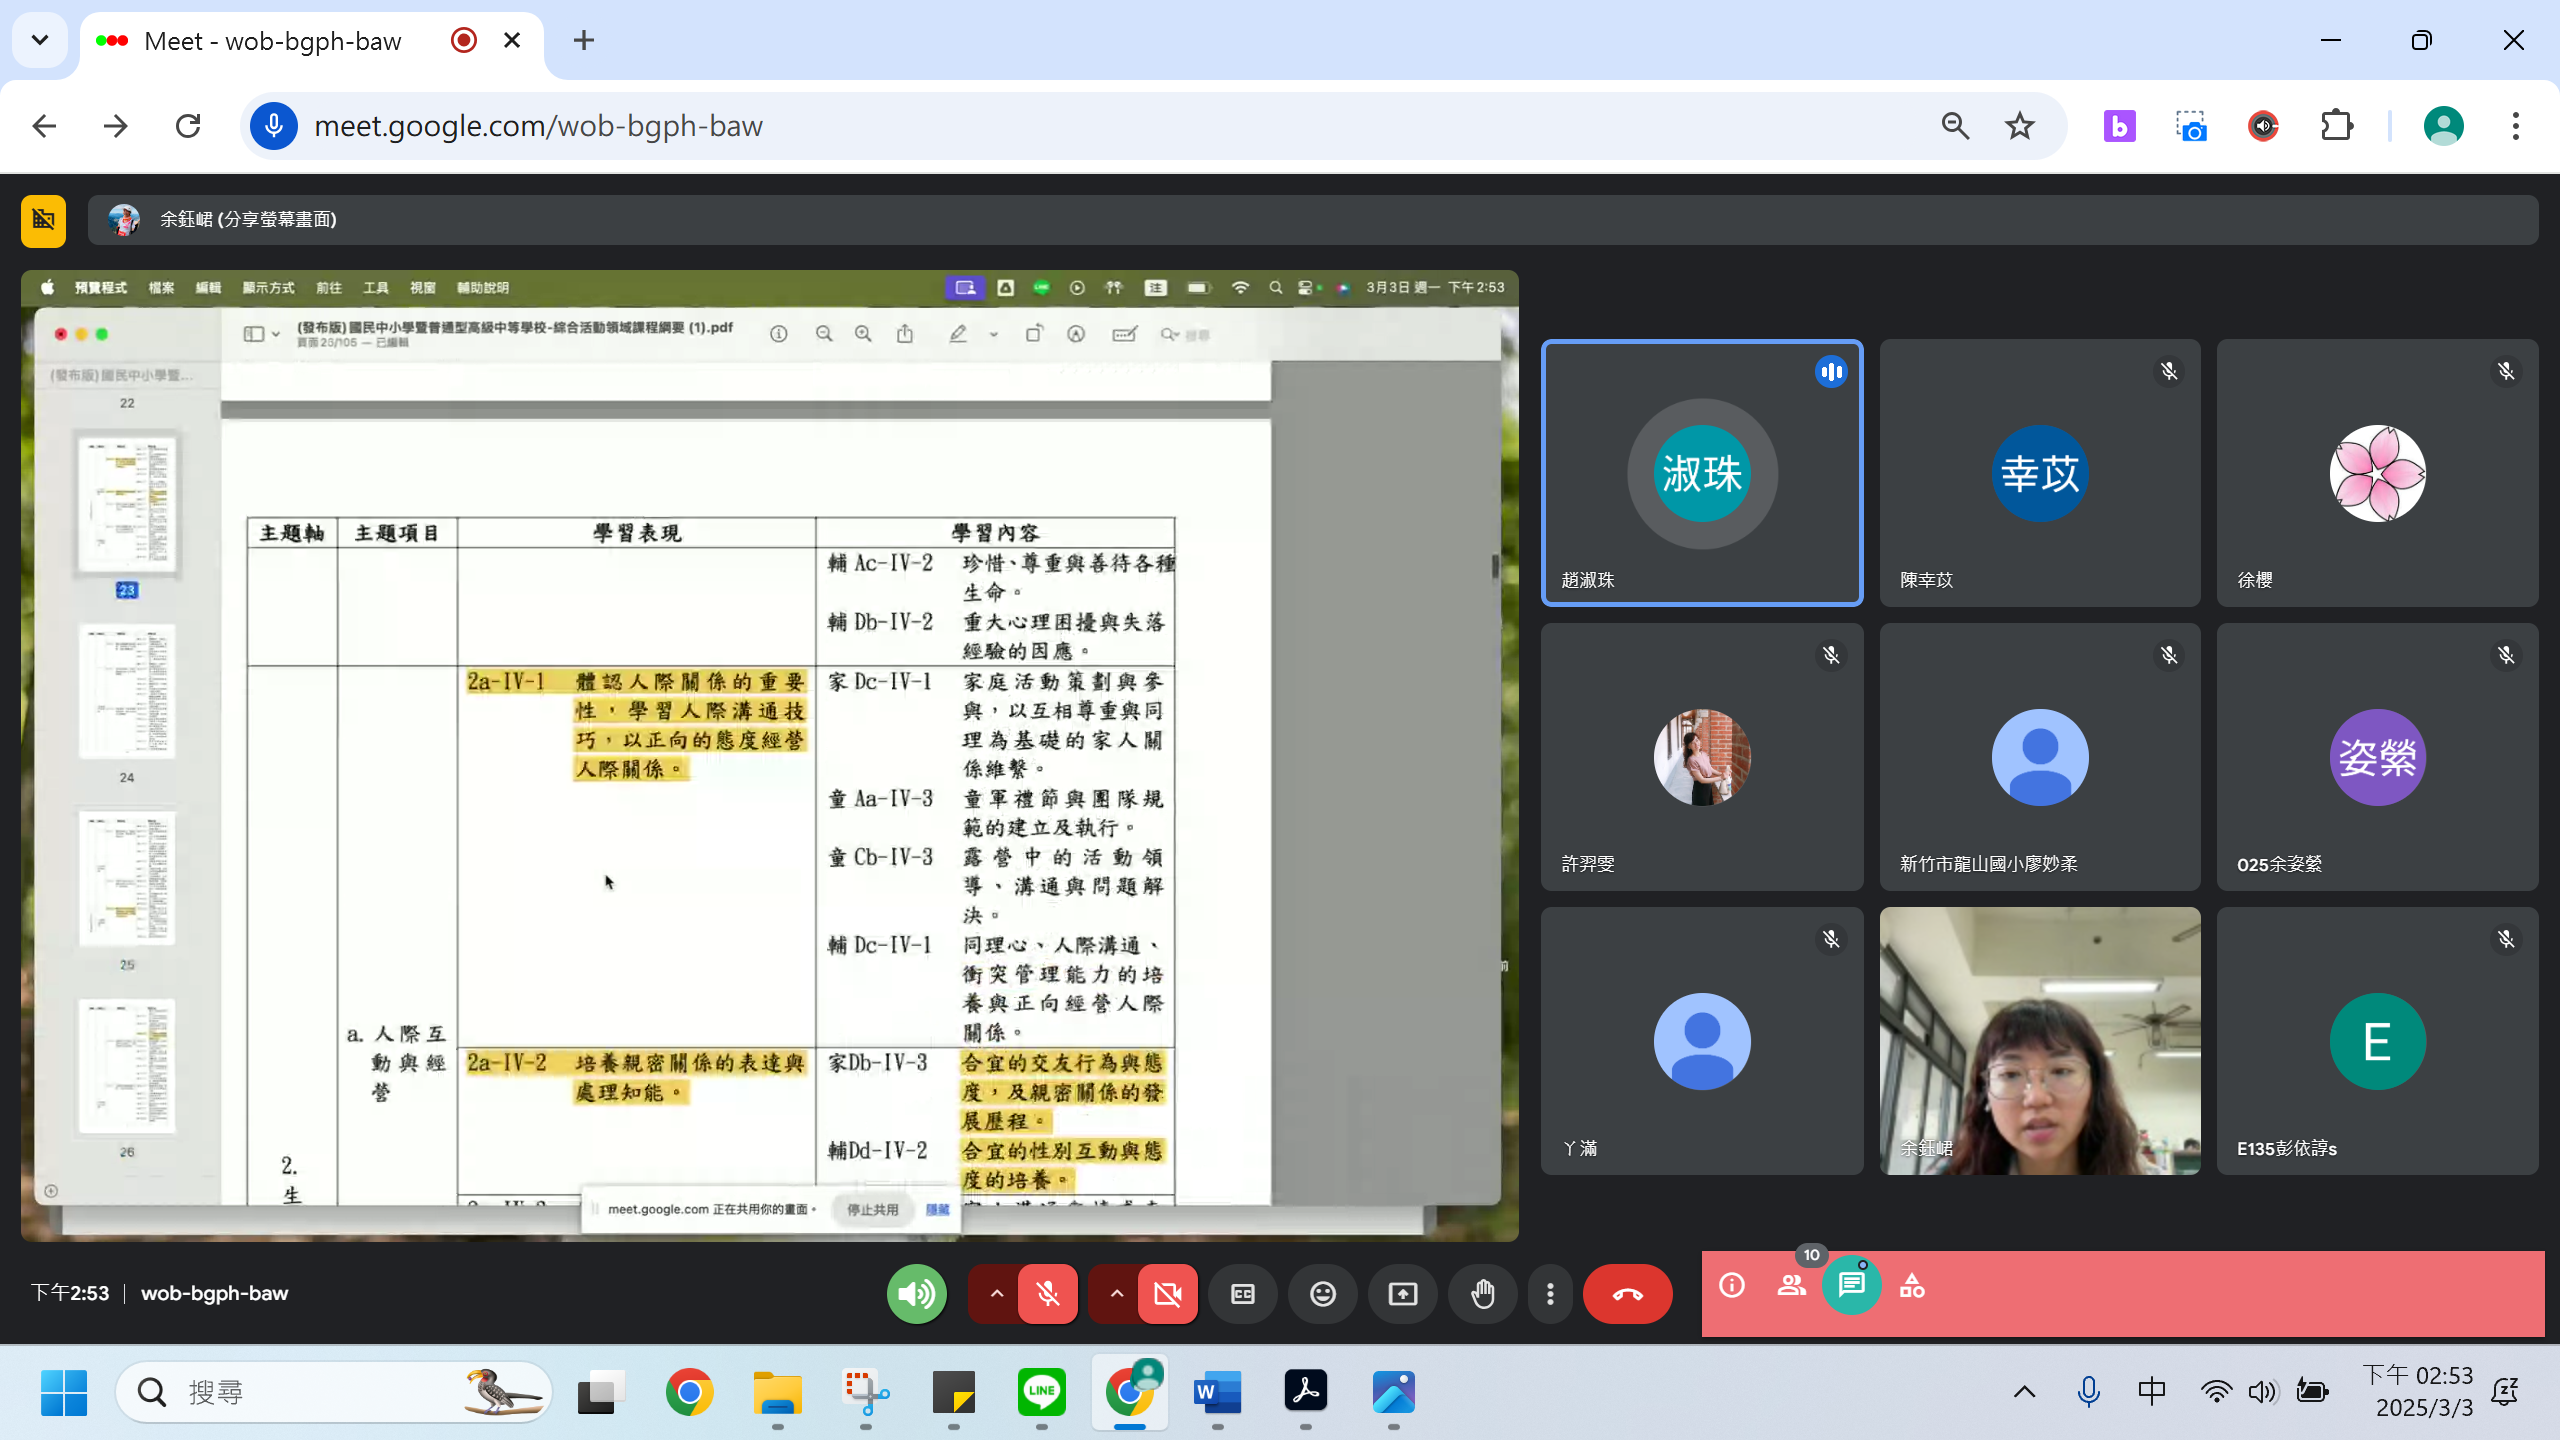The image size is (2560, 1440).
Task: Click the present screen icon
Action: point(1403,1294)
